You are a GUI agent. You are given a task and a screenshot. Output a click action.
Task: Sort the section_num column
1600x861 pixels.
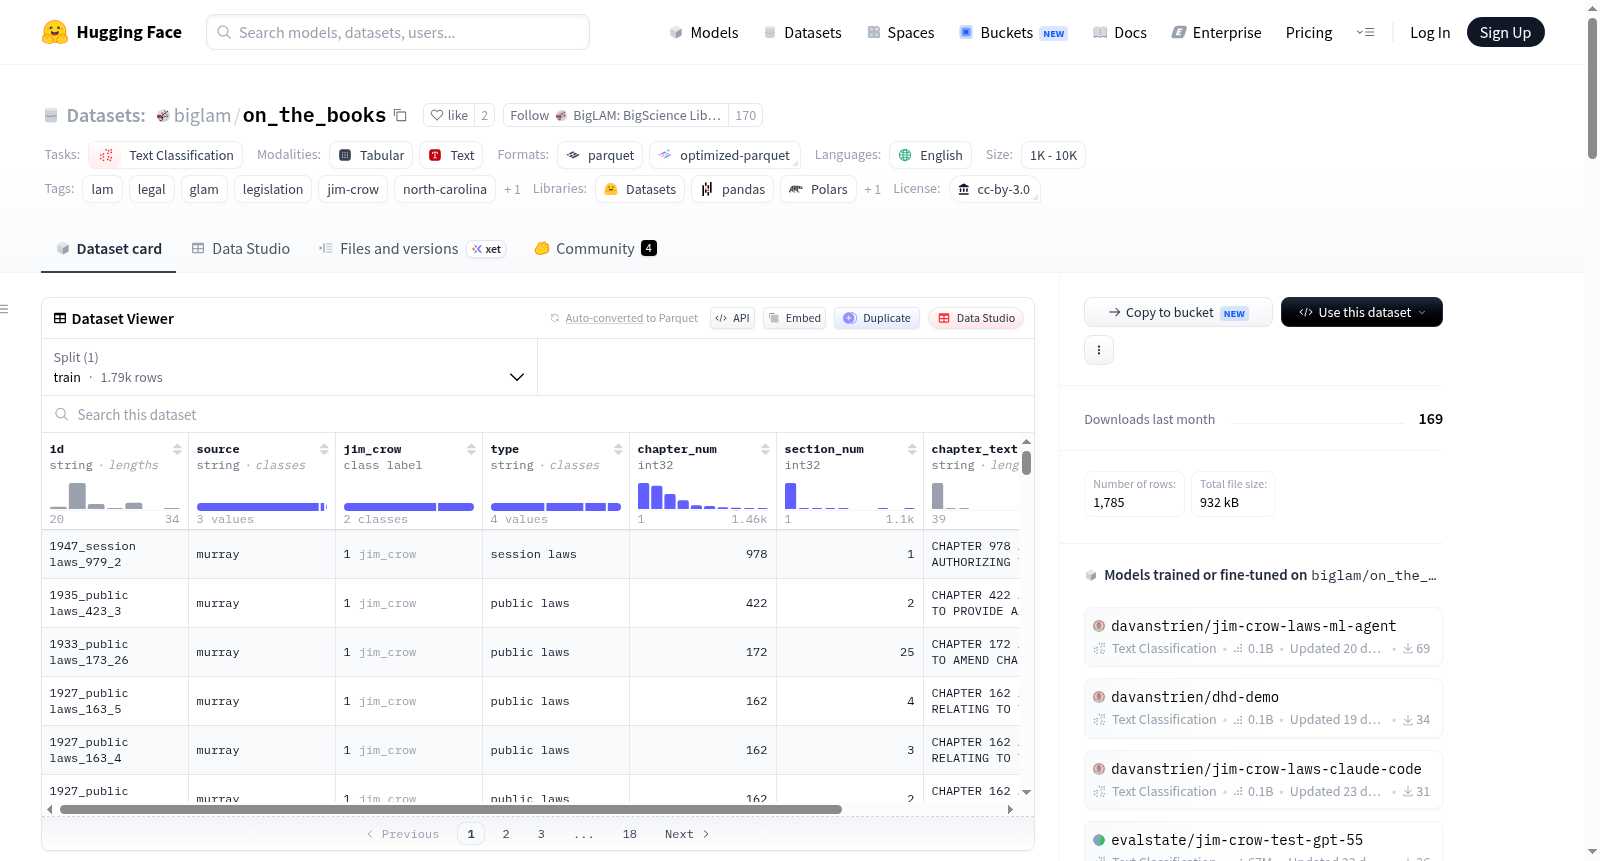click(912, 449)
